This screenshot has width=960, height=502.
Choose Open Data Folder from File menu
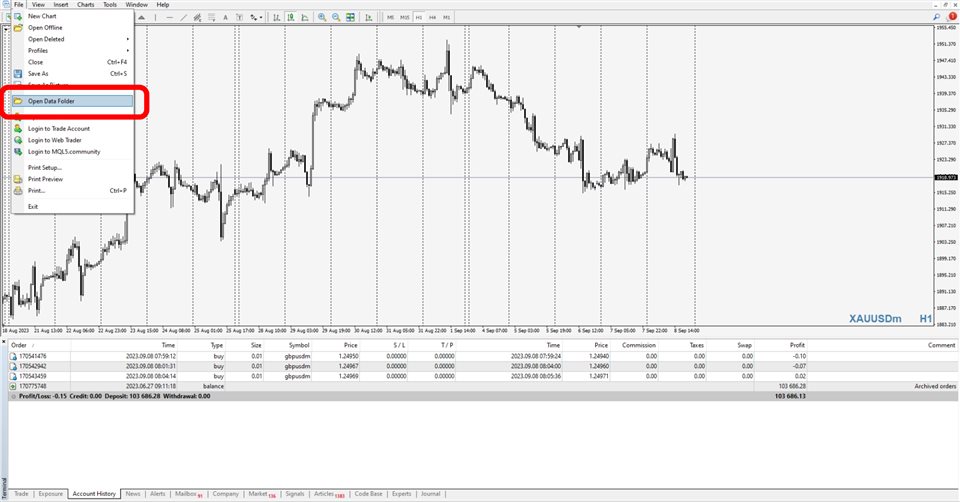click(x=64, y=101)
